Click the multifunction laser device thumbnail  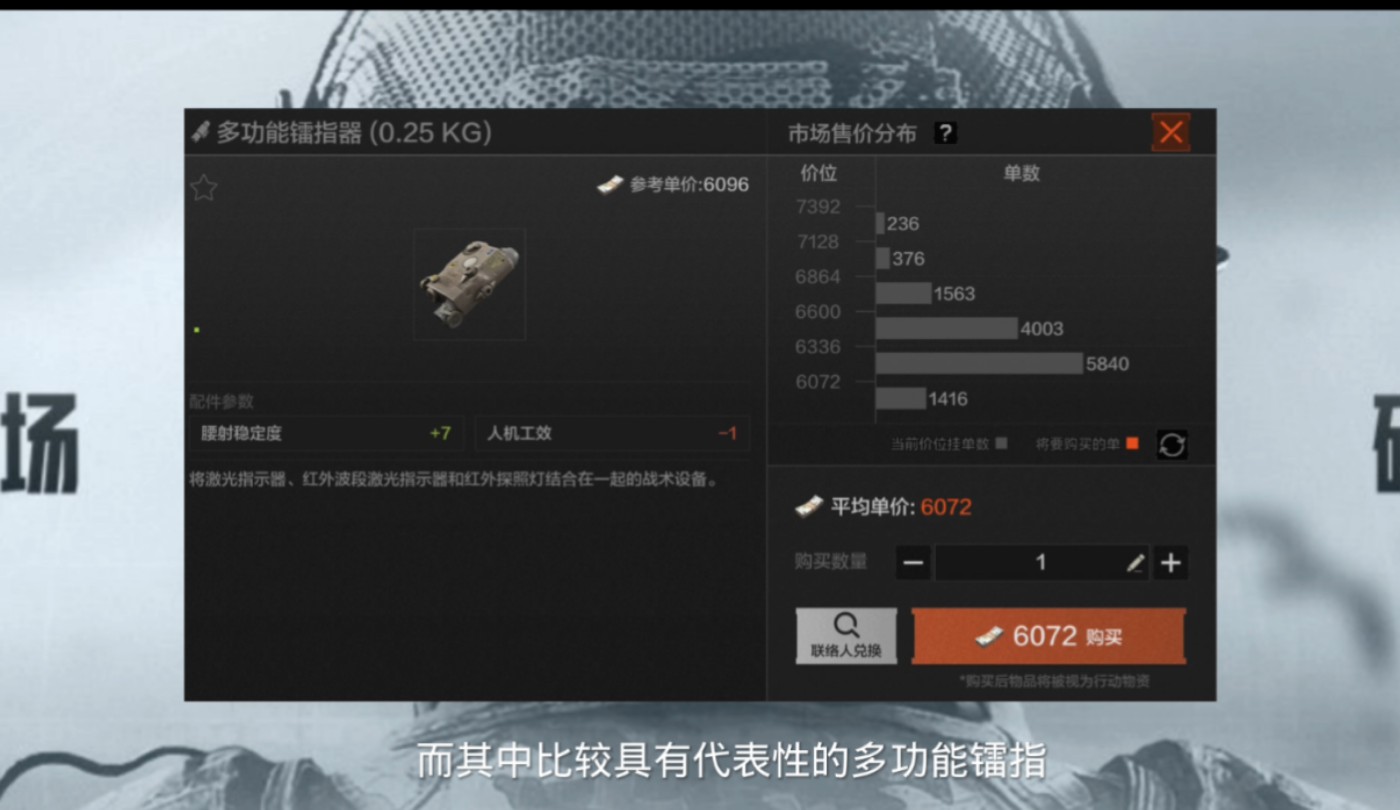click(x=469, y=284)
